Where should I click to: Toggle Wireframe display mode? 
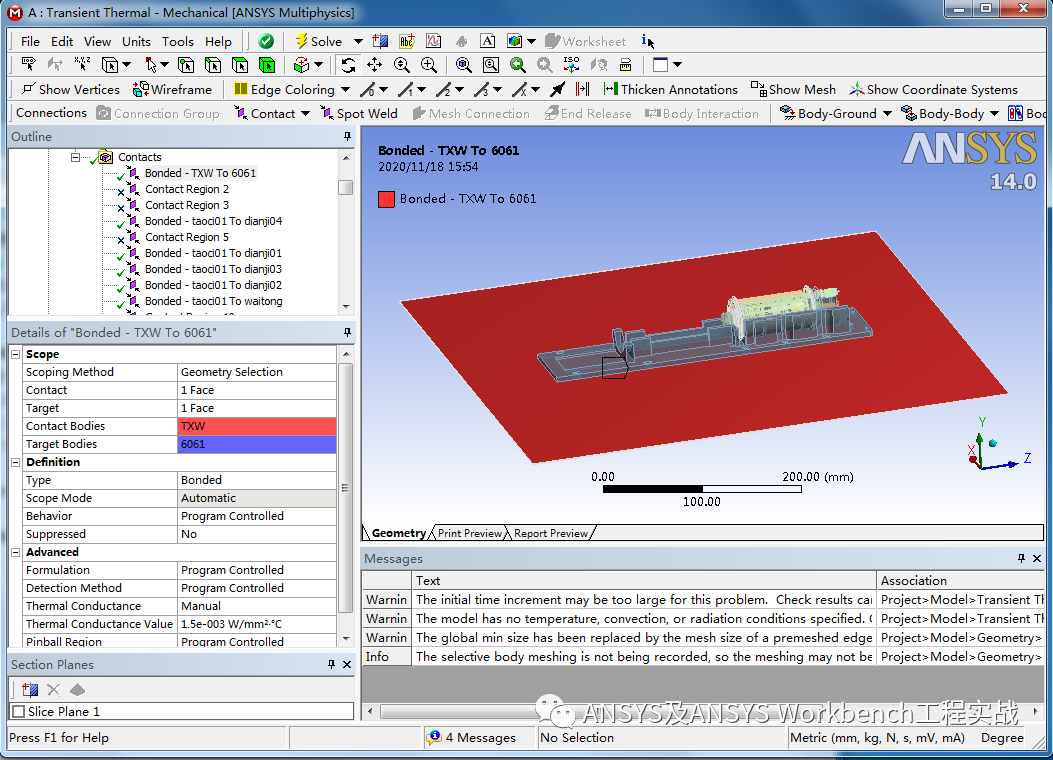pyautogui.click(x=172, y=89)
